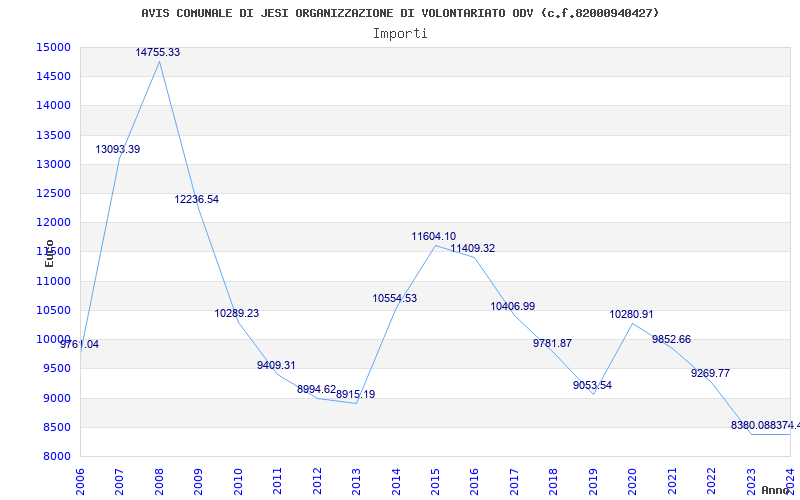Select the 2013 x-axis year label
Screen dimensions: 800x500
coord(356,482)
